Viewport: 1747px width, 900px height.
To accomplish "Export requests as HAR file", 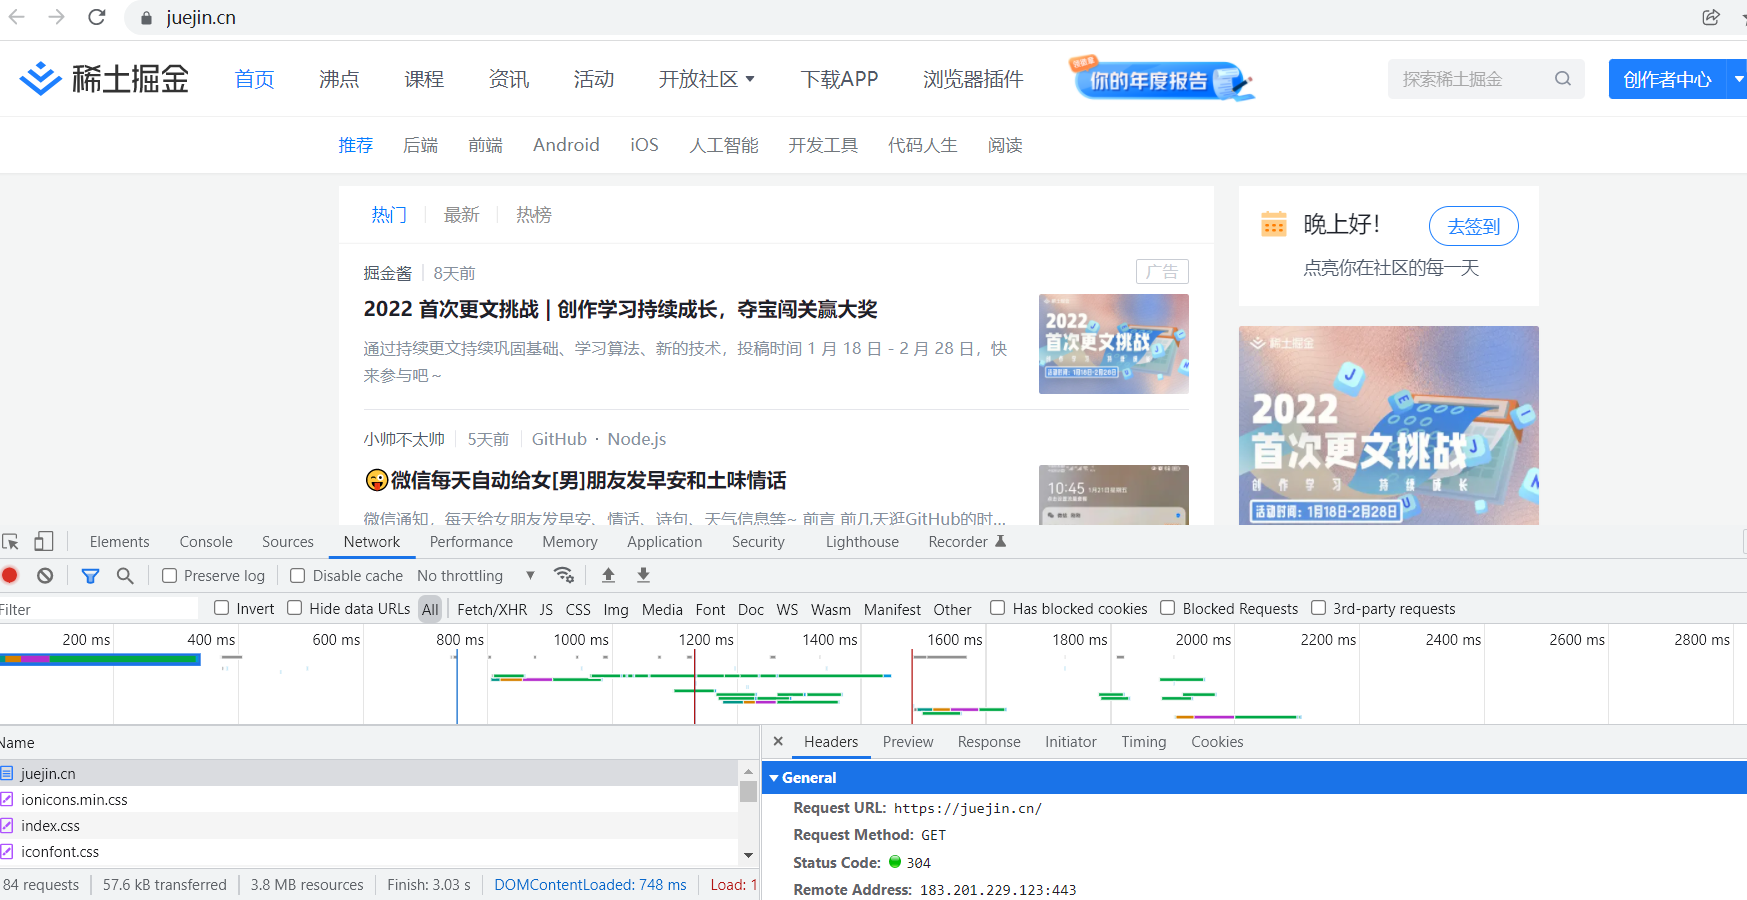I will (643, 575).
